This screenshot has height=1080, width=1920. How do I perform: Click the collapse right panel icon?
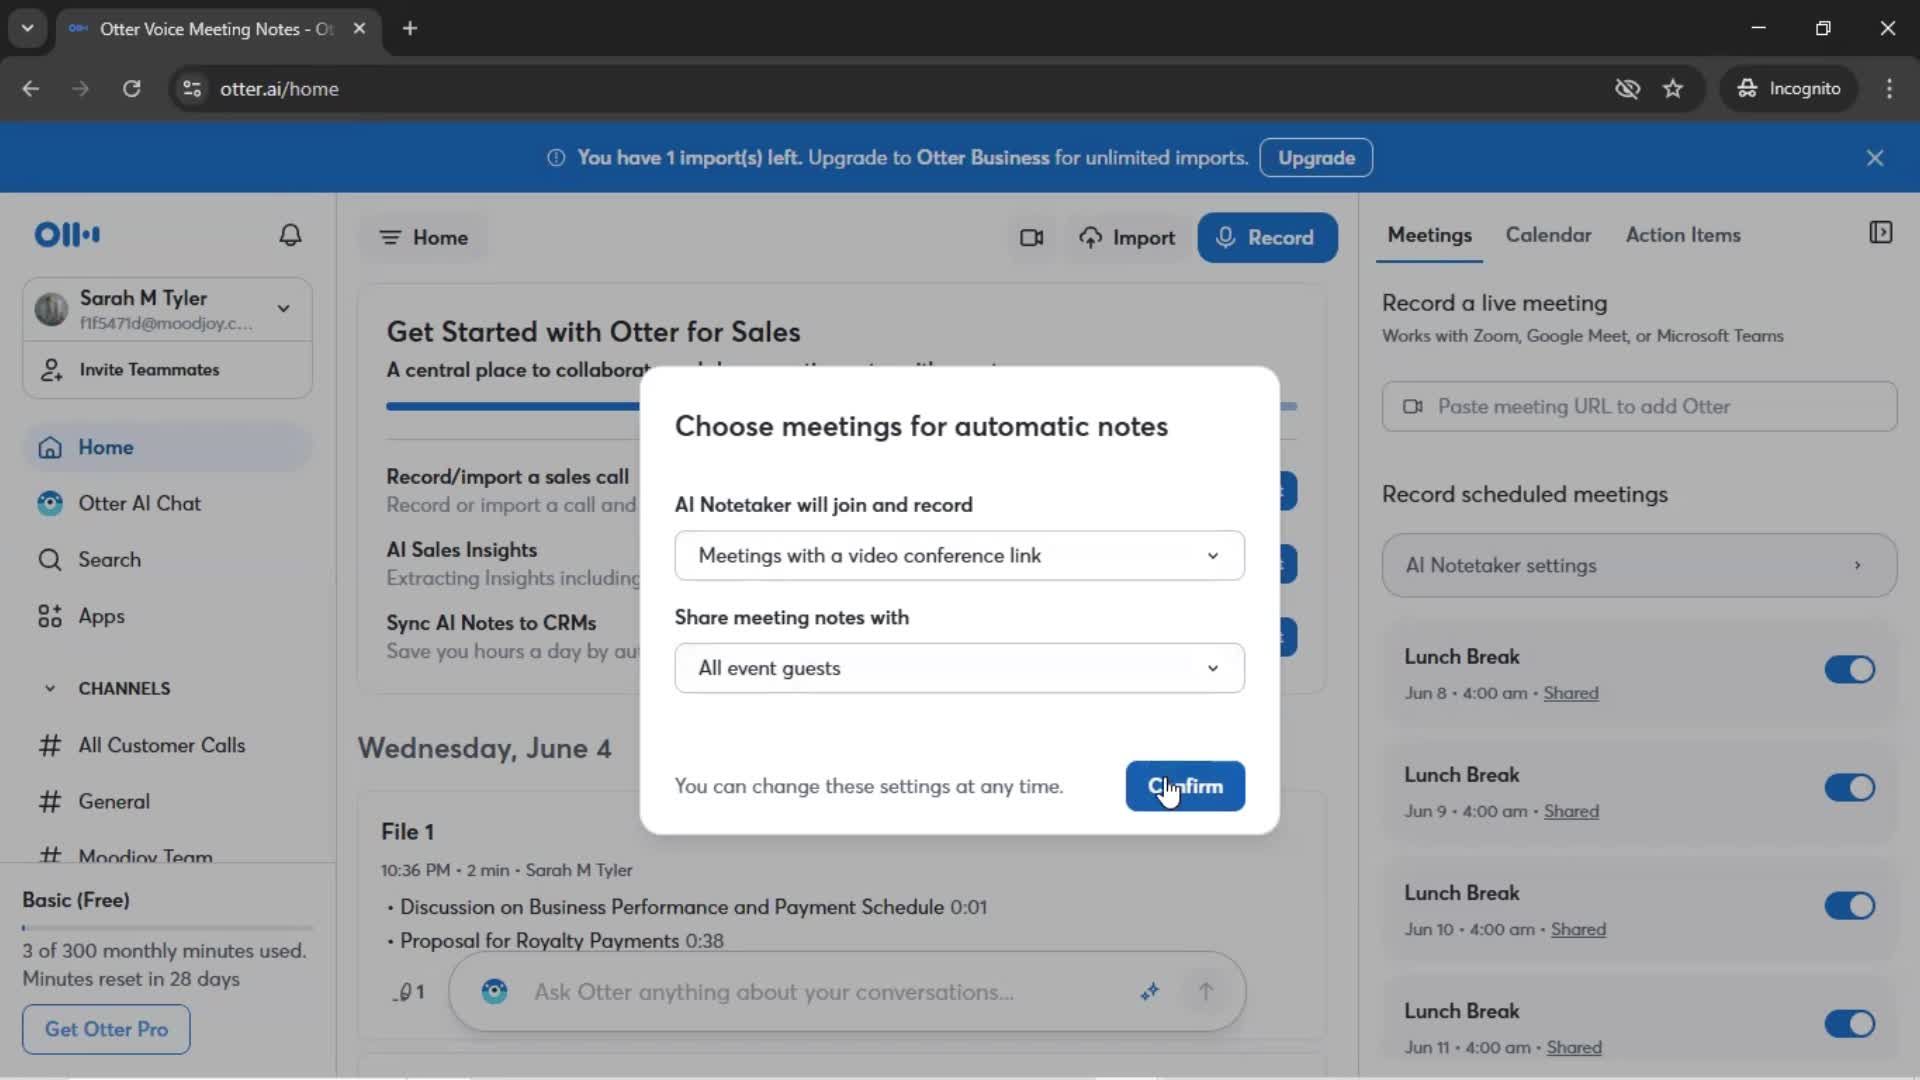[1880, 233]
